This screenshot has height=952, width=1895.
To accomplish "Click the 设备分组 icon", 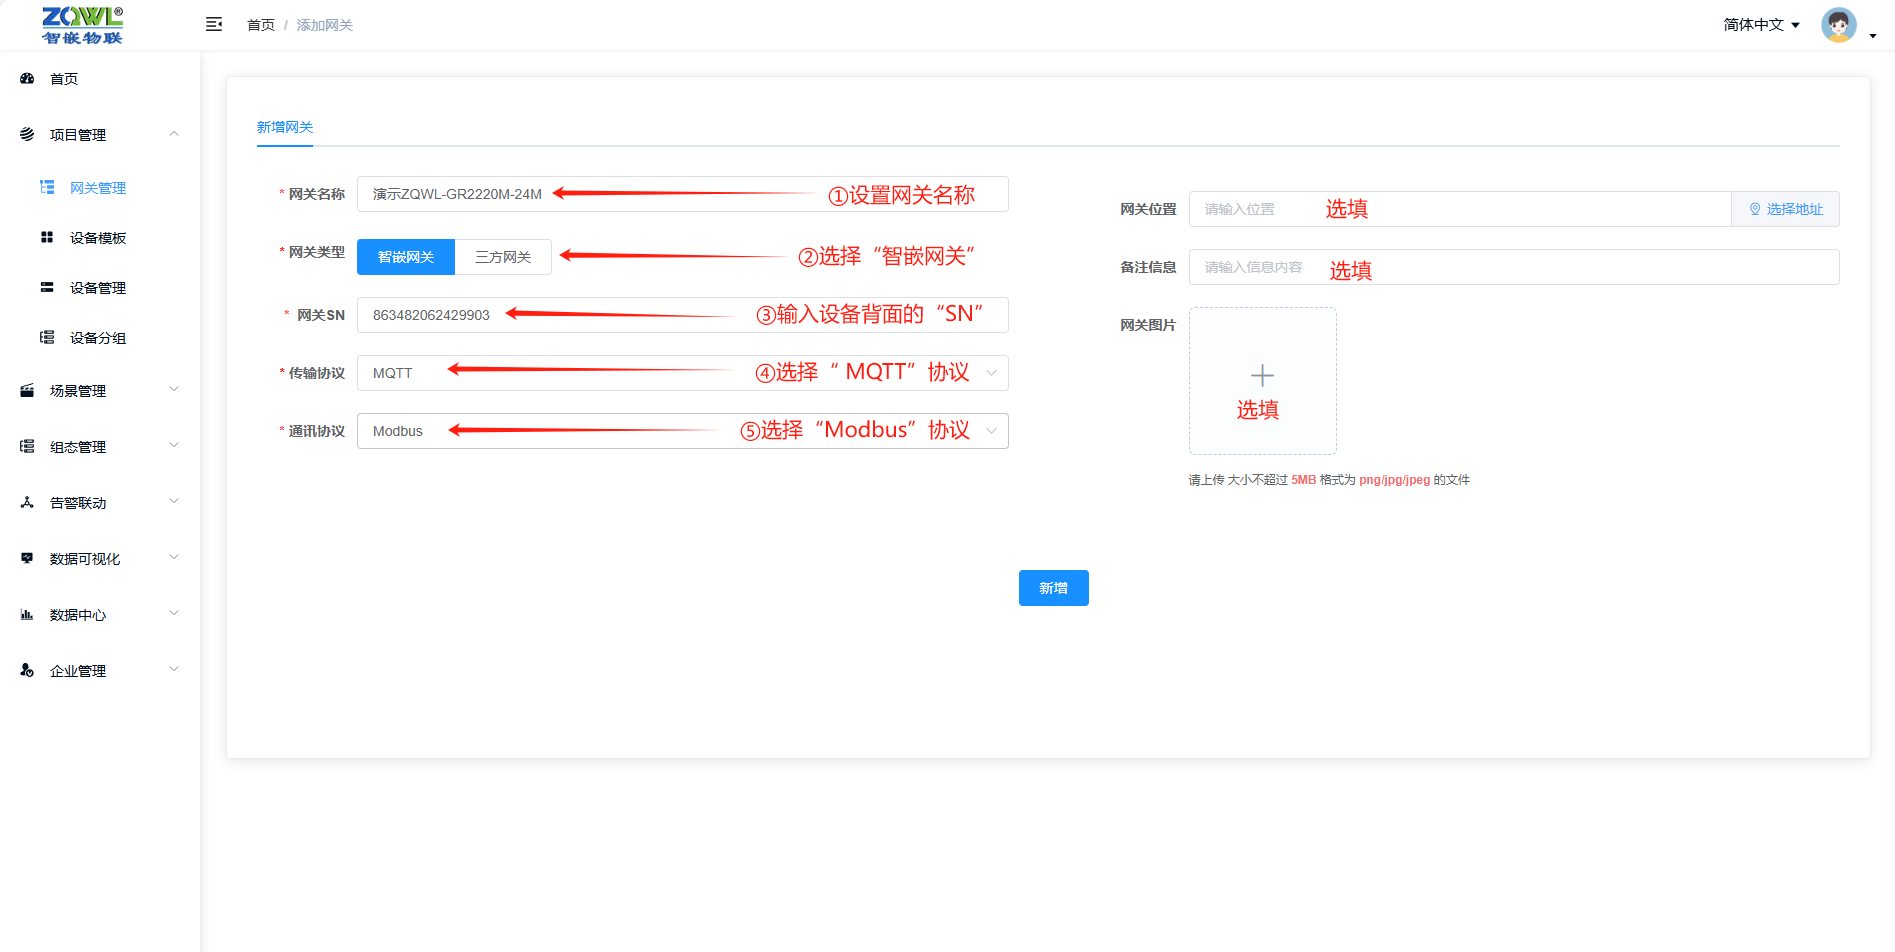I will [47, 337].
